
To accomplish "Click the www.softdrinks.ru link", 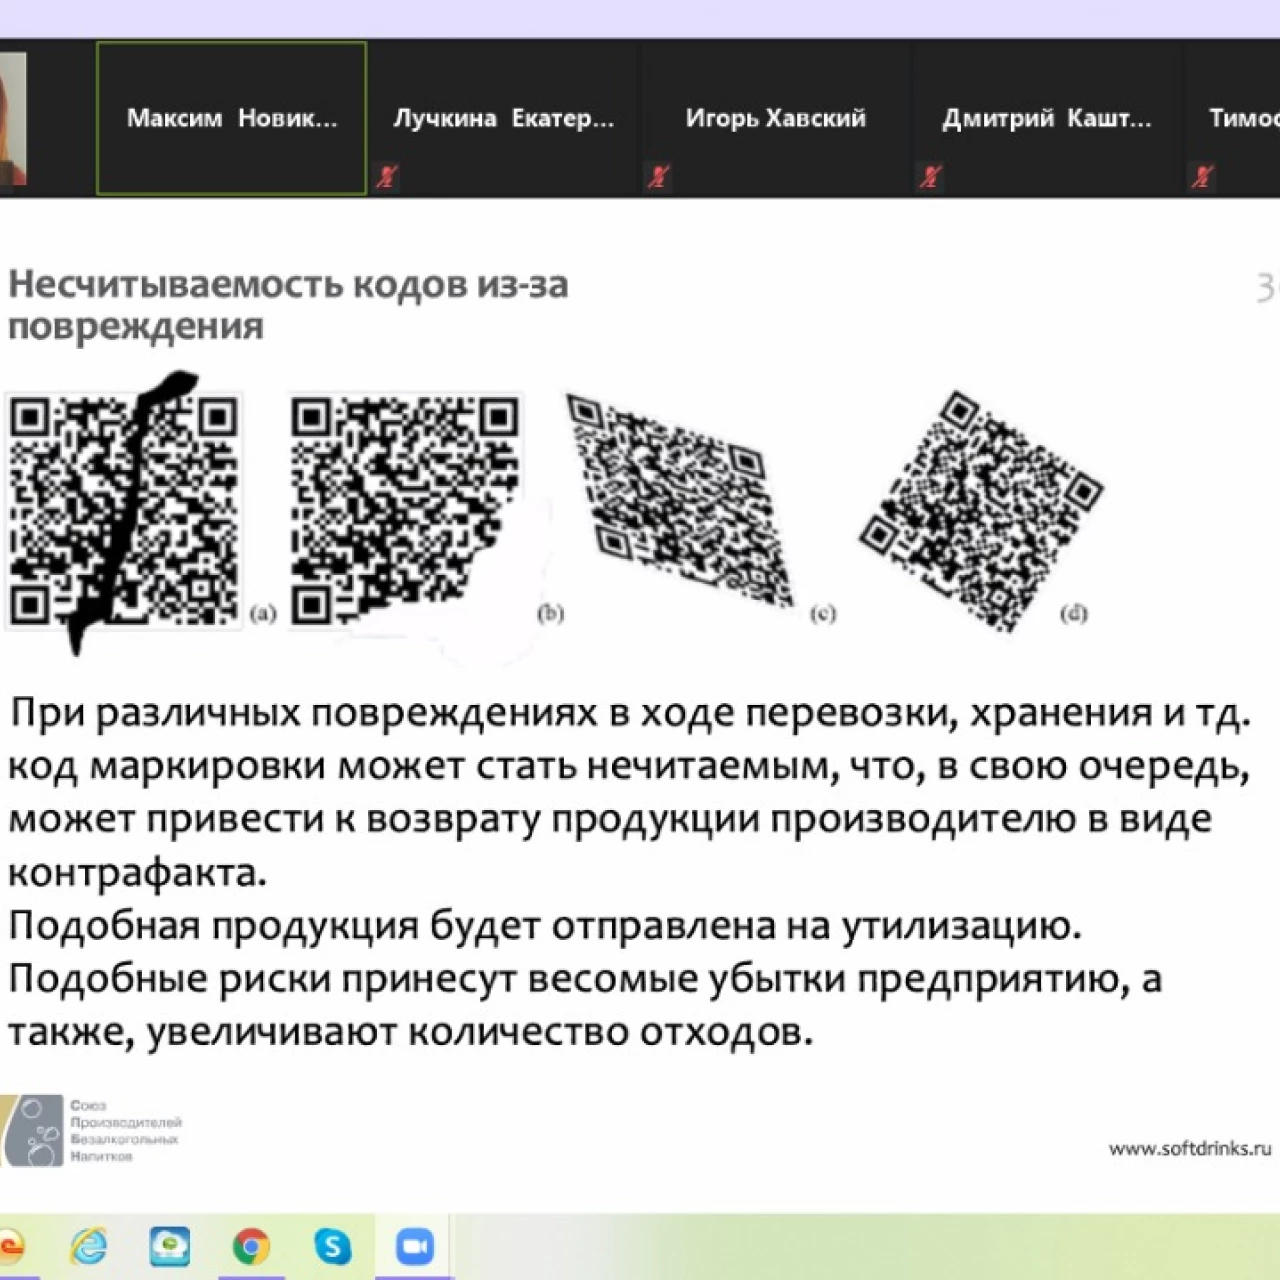I will coord(1189,1148).
